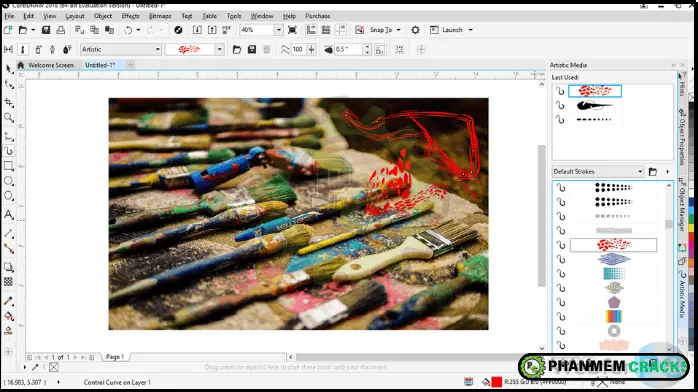The image size is (698, 392).
Task: Click the Paste icon in toolbar
Action: pos(109,30)
